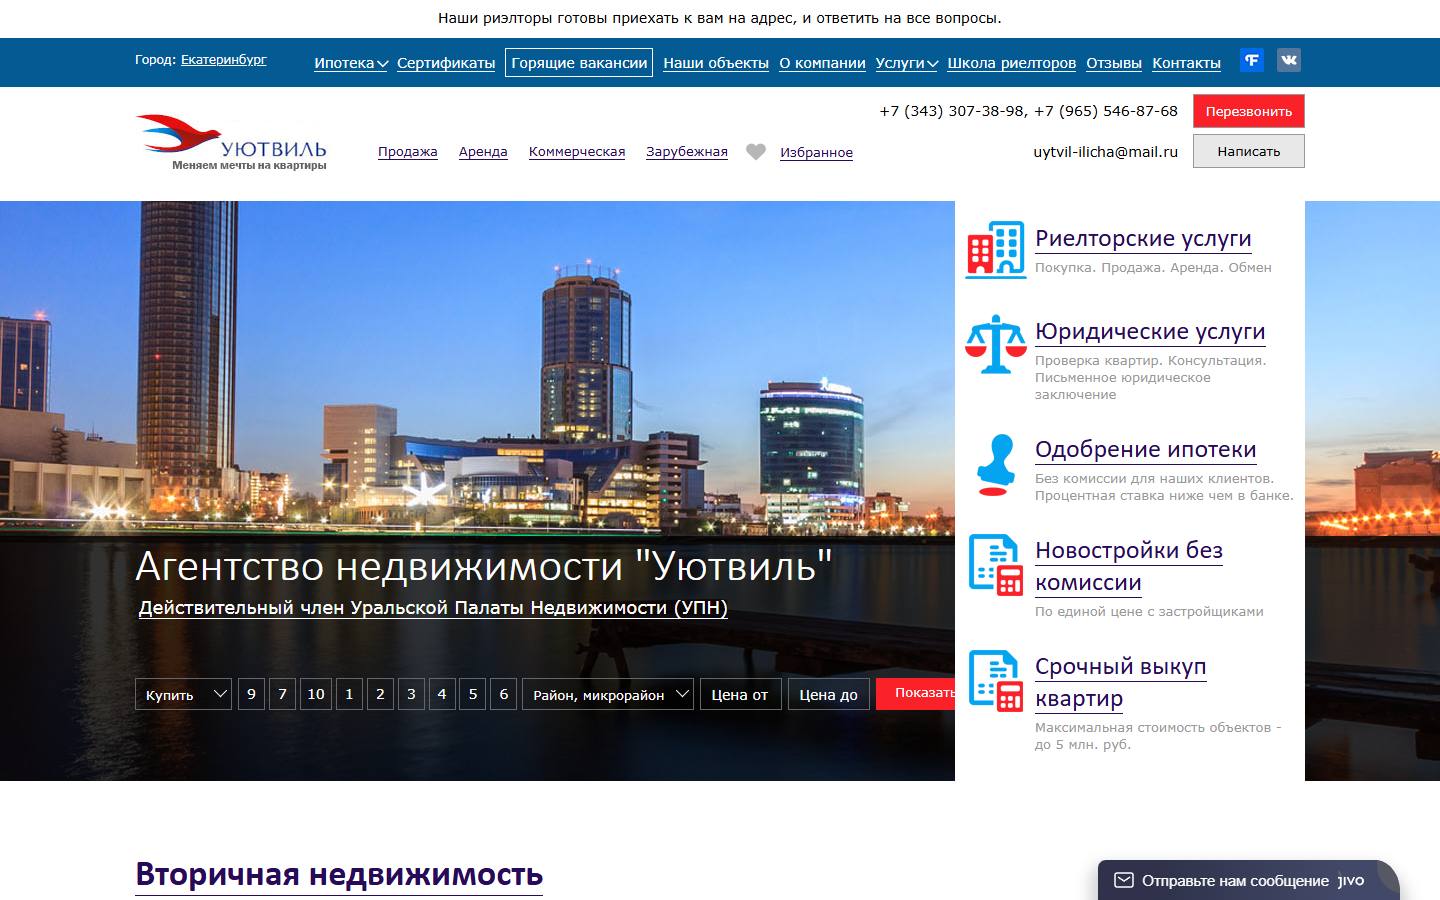The height and width of the screenshot is (900, 1440).
Task: Click the Написать button
Action: coord(1249,151)
